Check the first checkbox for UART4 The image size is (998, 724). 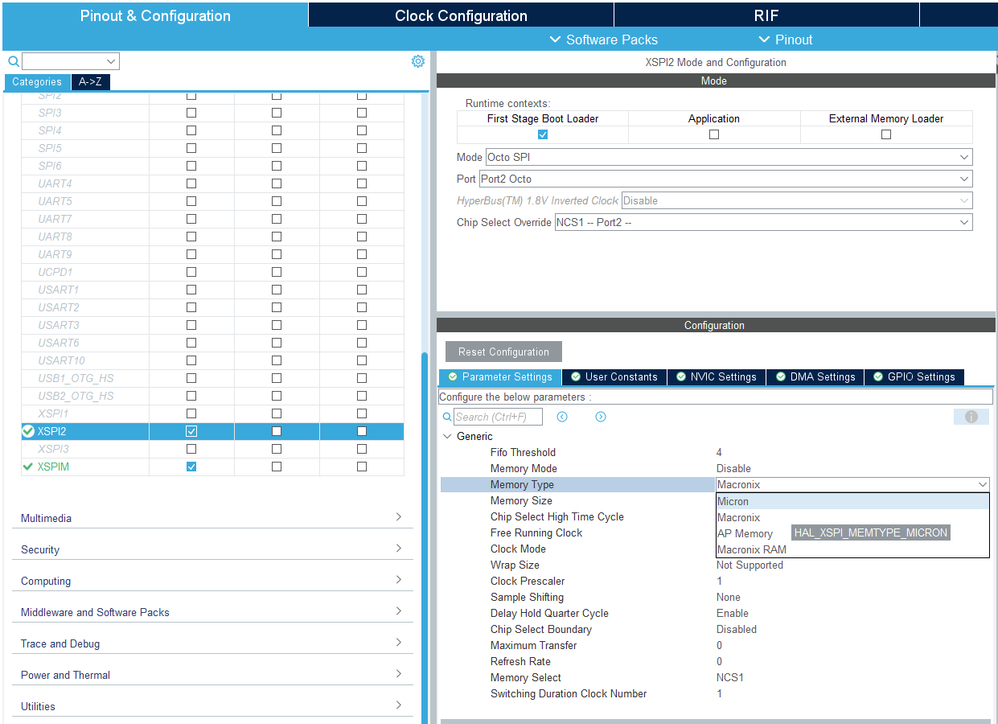pos(191,183)
